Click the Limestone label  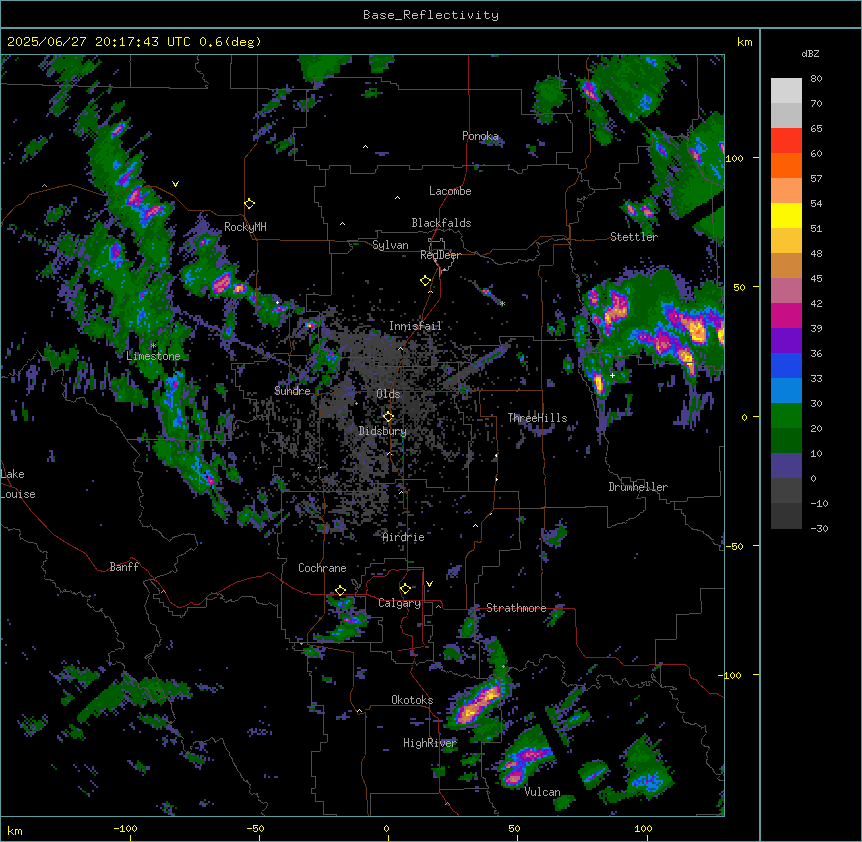point(153,356)
